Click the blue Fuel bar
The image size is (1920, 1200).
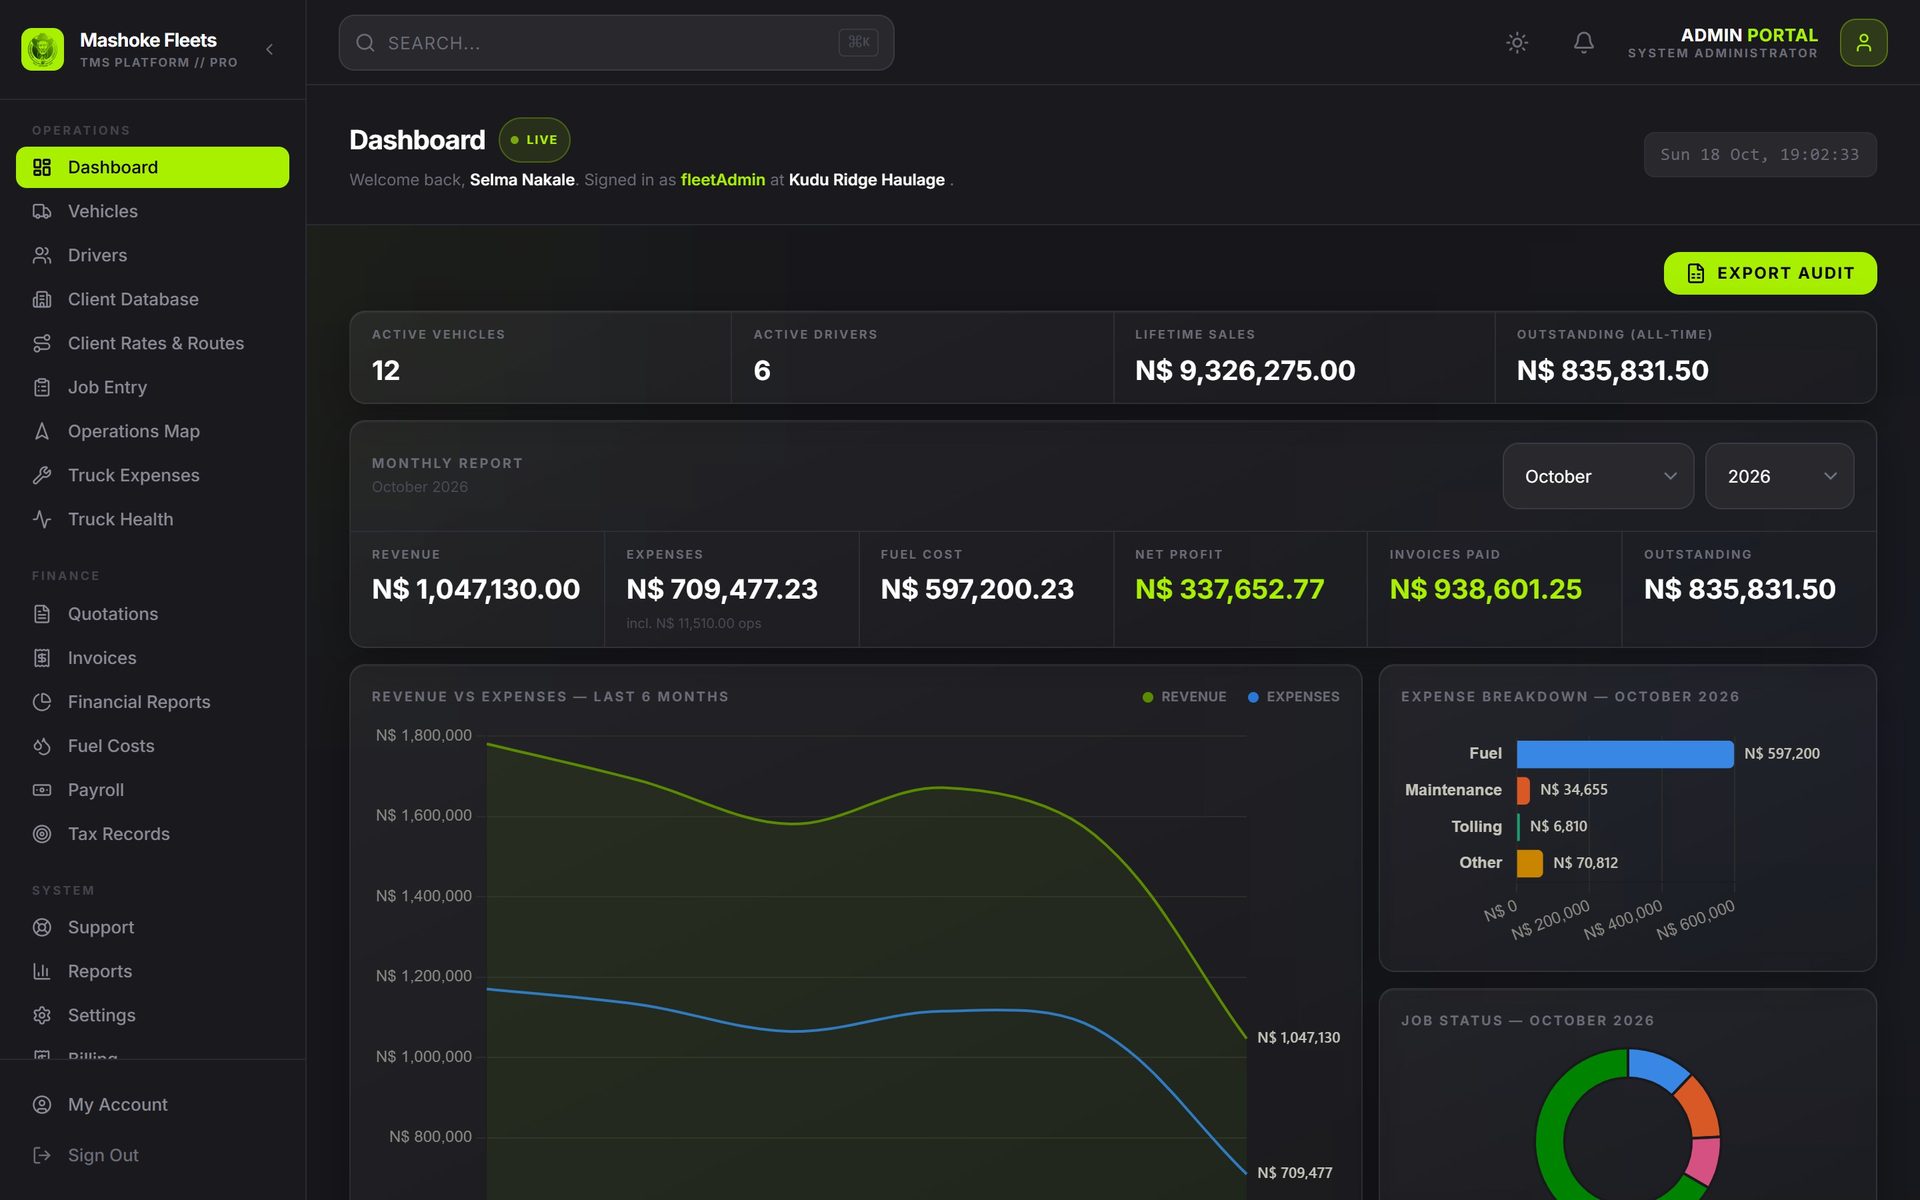tap(1625, 754)
